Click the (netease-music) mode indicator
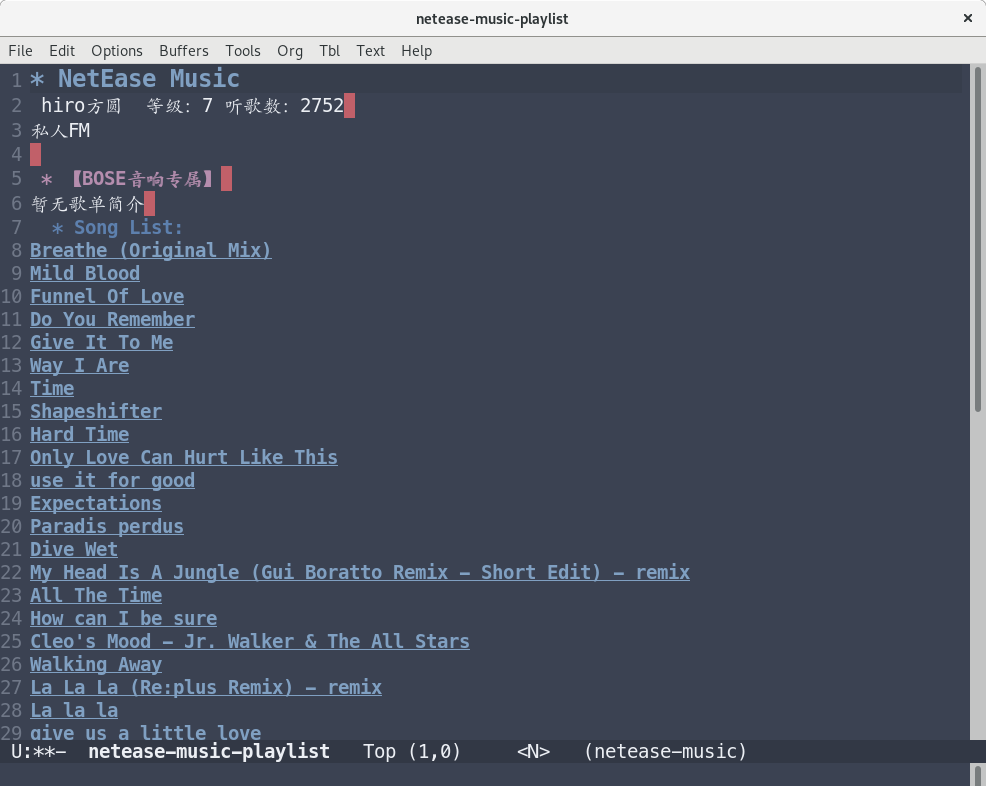The height and width of the screenshot is (786, 986). point(665,751)
